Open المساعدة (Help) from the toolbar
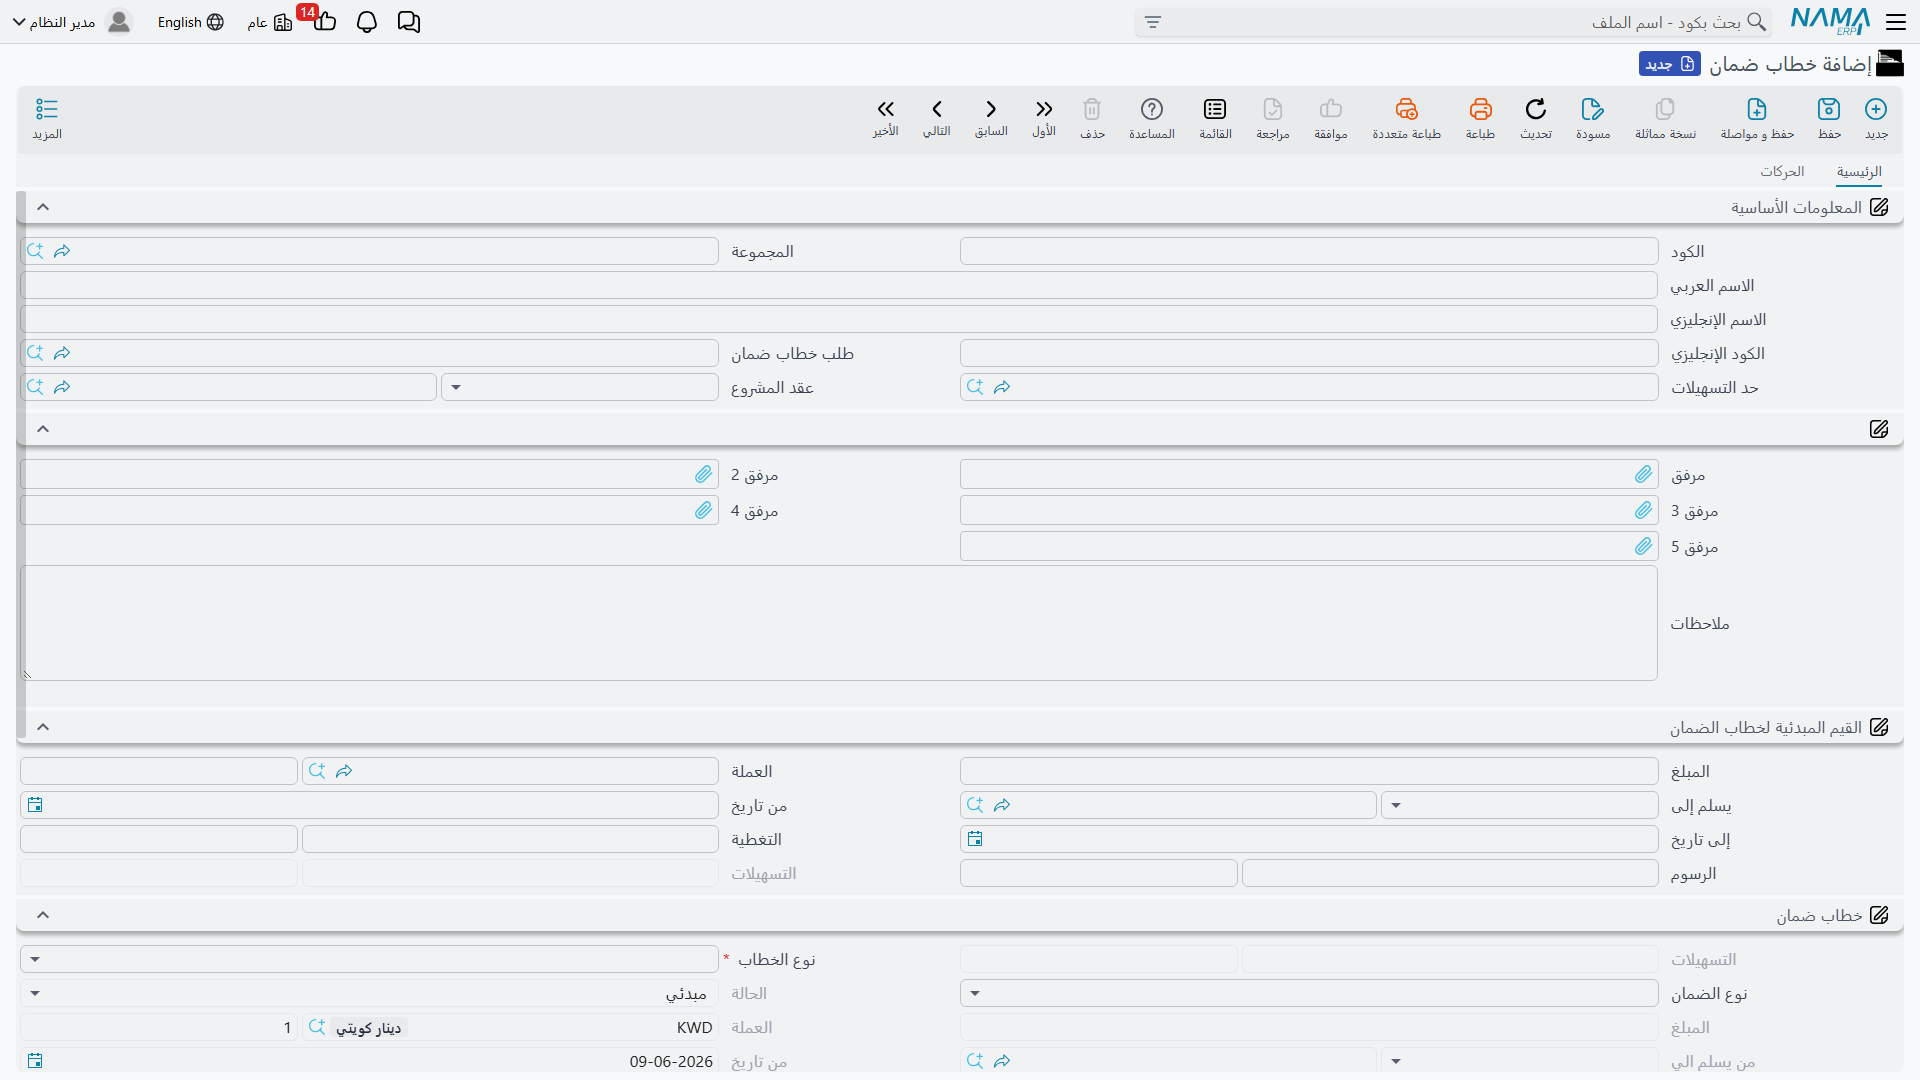The image size is (1920, 1080). coord(1152,109)
